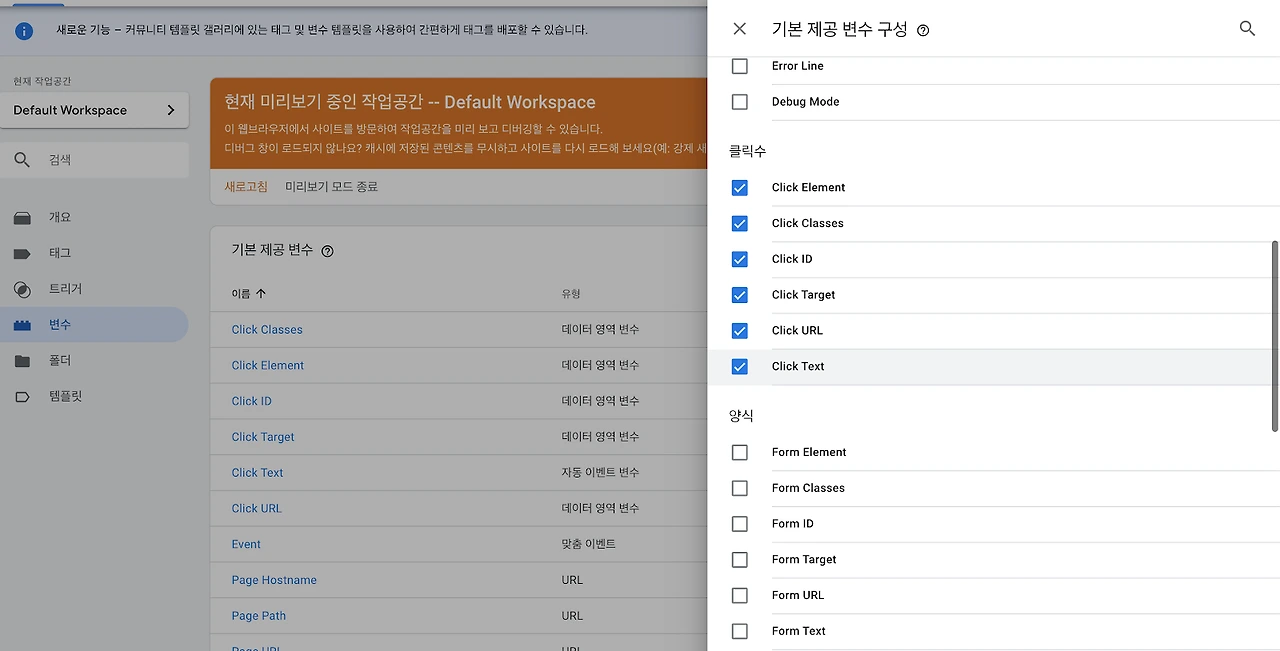Viewport: 1280px width, 651px height.
Task: Close the built-in variables configuration panel
Action: coord(740,29)
